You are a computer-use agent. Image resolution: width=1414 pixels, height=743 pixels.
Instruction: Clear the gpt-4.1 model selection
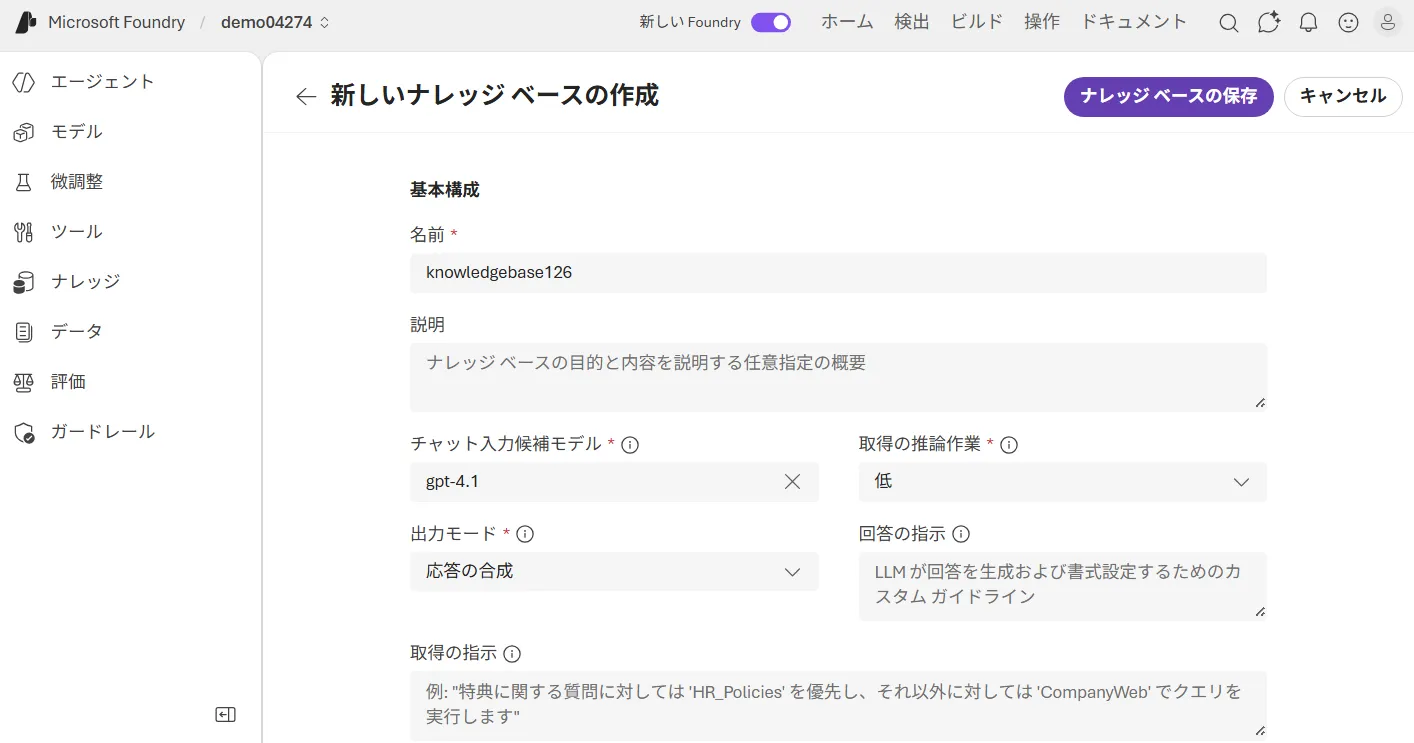[792, 482]
